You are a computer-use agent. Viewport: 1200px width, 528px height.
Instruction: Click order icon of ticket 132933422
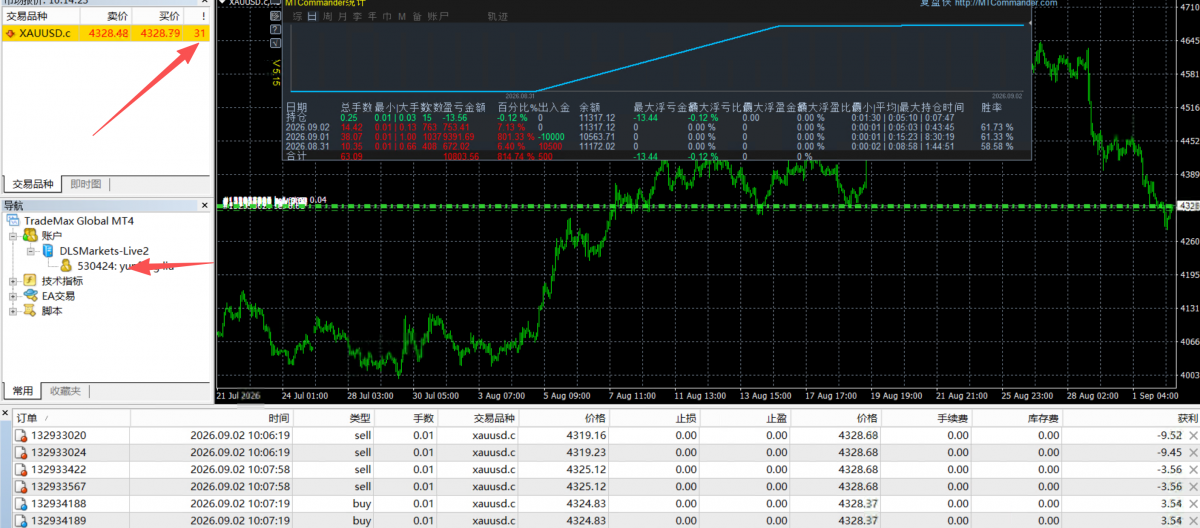click(x=20, y=470)
